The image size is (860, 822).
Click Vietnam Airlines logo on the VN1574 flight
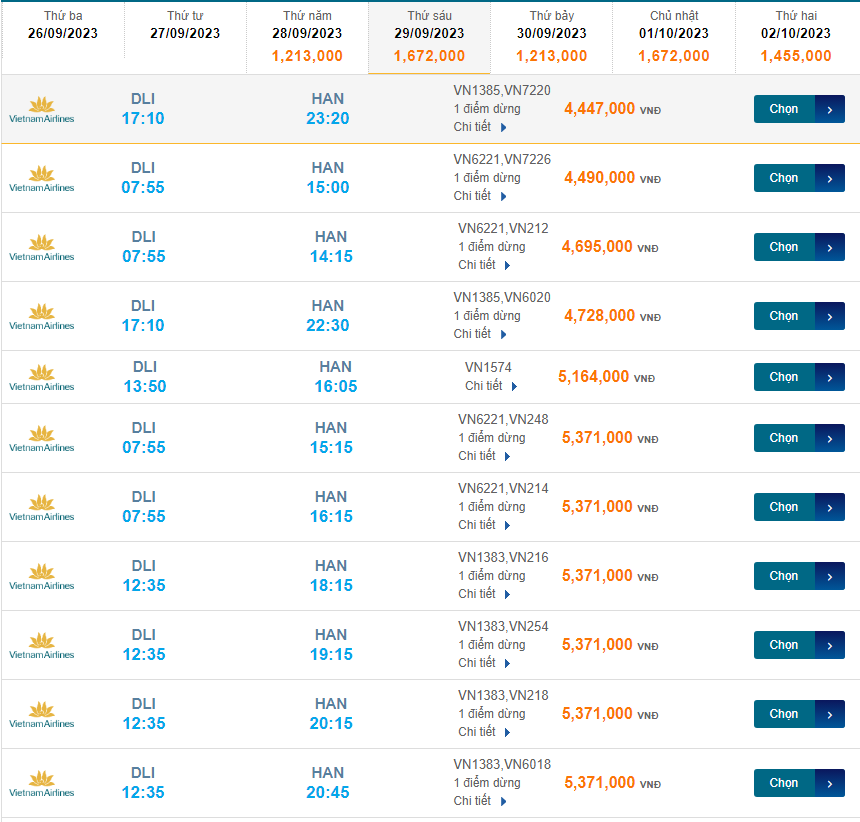[x=41, y=377]
